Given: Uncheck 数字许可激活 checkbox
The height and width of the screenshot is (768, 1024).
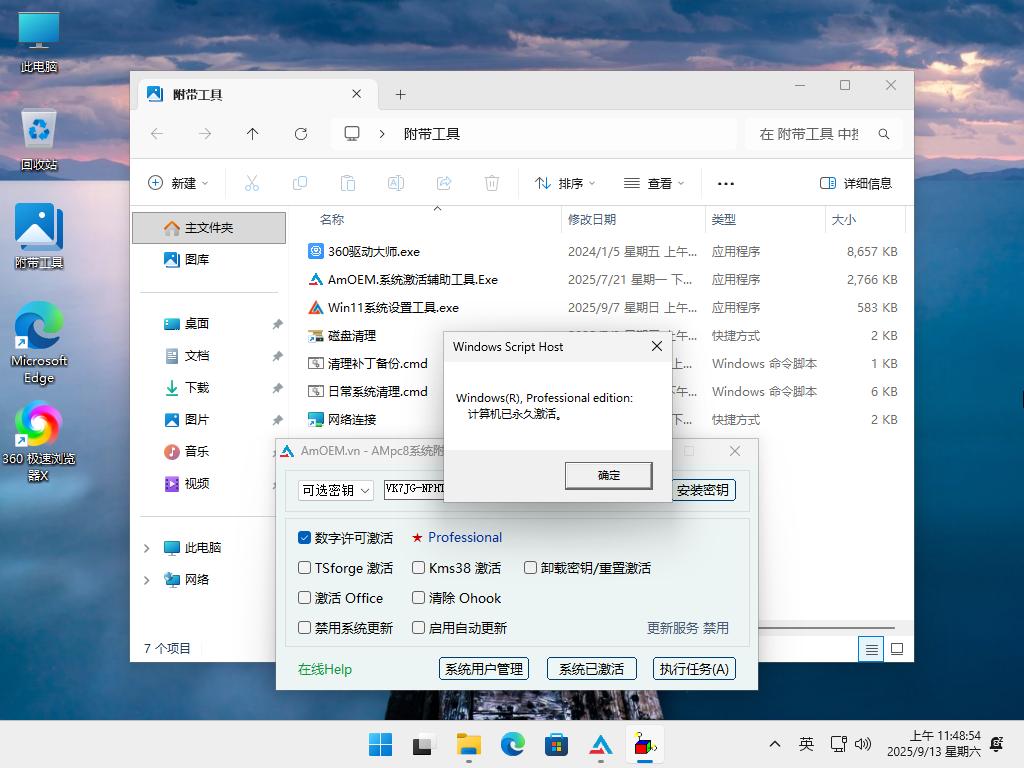Looking at the screenshot, I should coord(304,537).
